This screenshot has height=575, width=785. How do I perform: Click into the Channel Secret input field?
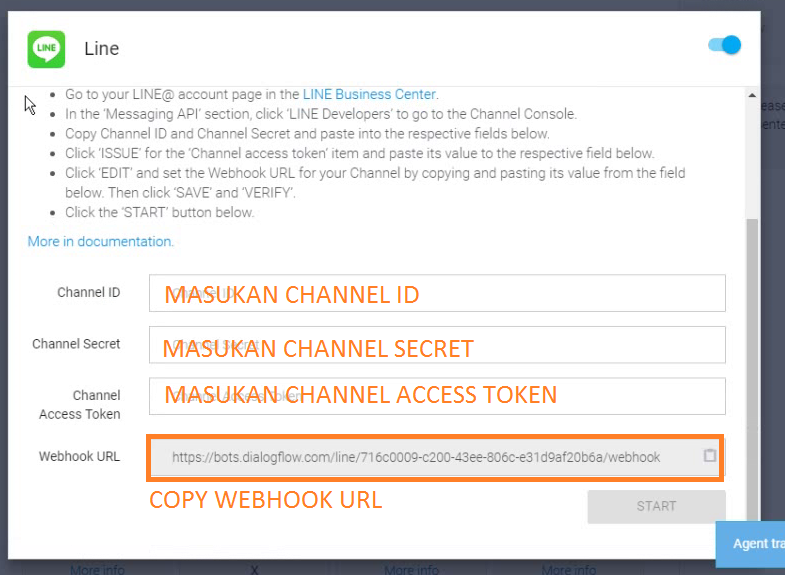pos(437,345)
